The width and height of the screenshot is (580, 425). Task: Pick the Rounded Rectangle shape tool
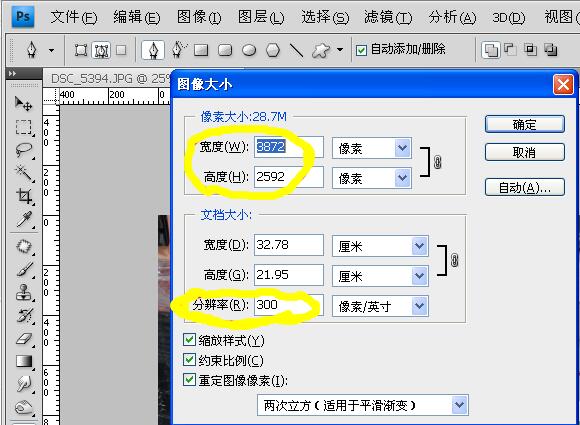[x=225, y=50]
